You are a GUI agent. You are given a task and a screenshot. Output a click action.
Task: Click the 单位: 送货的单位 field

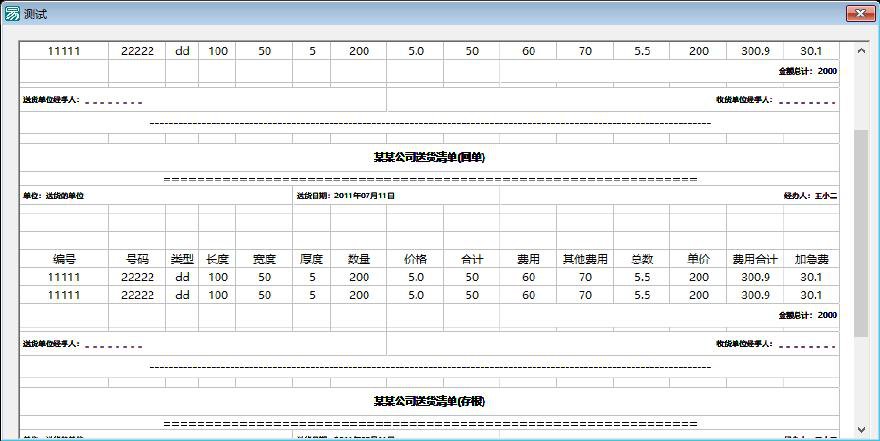[x=54, y=196]
